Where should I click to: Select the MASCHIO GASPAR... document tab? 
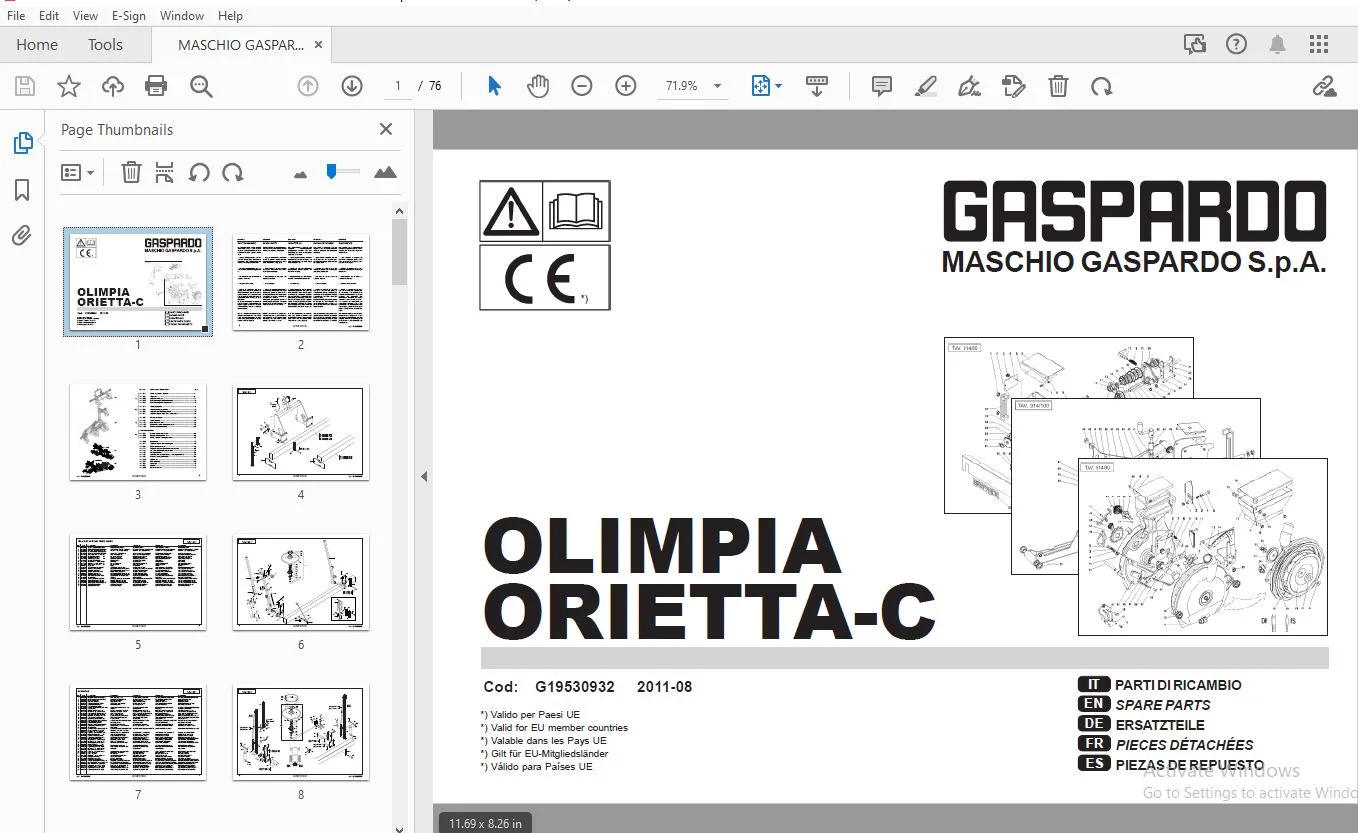[241, 44]
